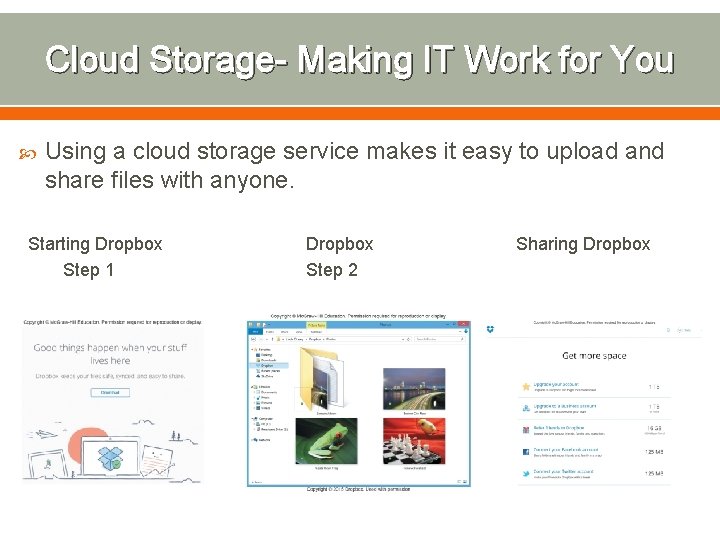Select Removable Drive under Computer
Image resolution: width=720 pixels, height=540 pixels.
(x=274, y=429)
